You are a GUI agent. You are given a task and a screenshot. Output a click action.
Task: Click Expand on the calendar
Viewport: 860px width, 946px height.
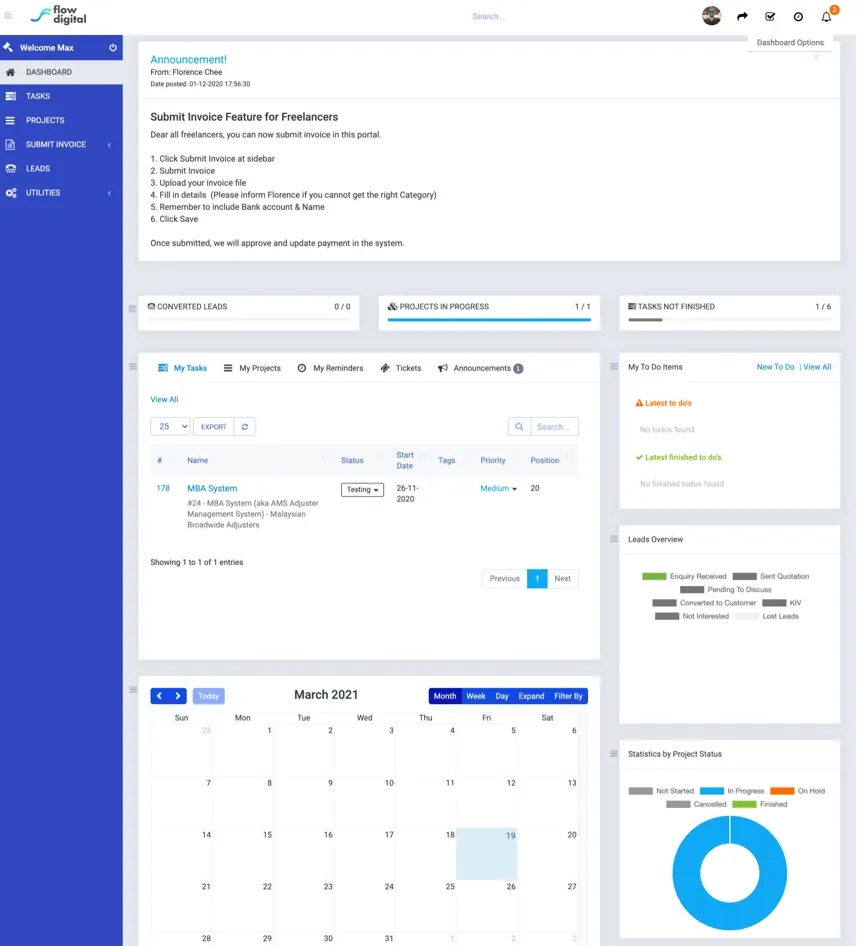[x=531, y=696]
